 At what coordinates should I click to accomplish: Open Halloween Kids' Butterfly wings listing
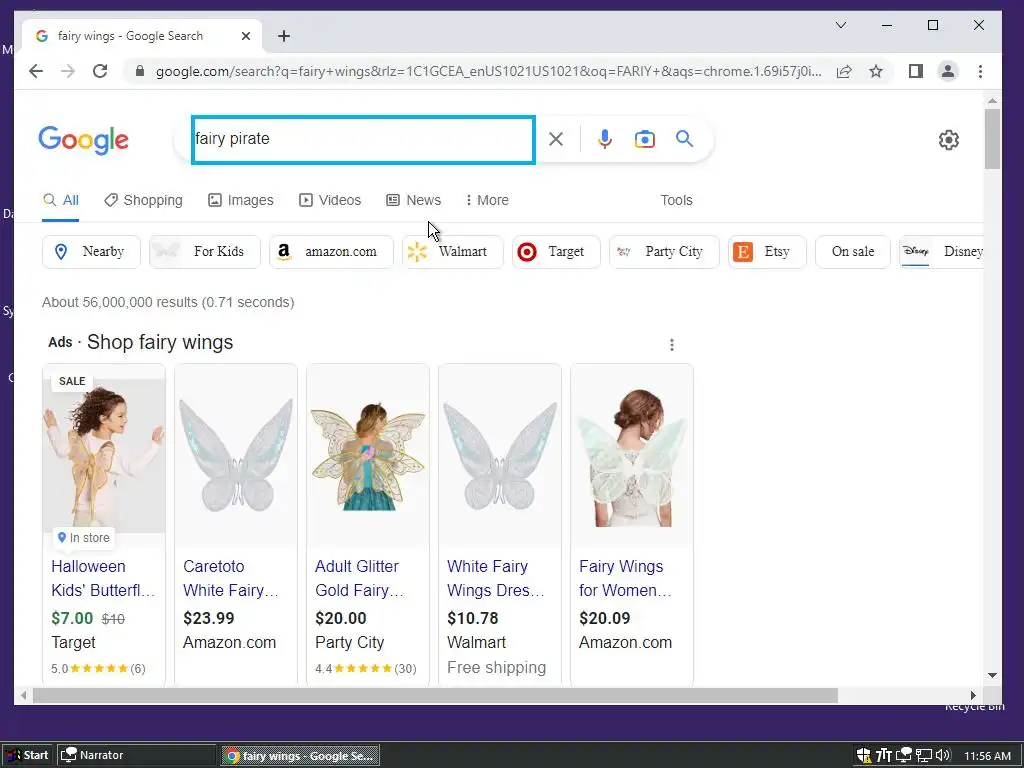coord(103,579)
